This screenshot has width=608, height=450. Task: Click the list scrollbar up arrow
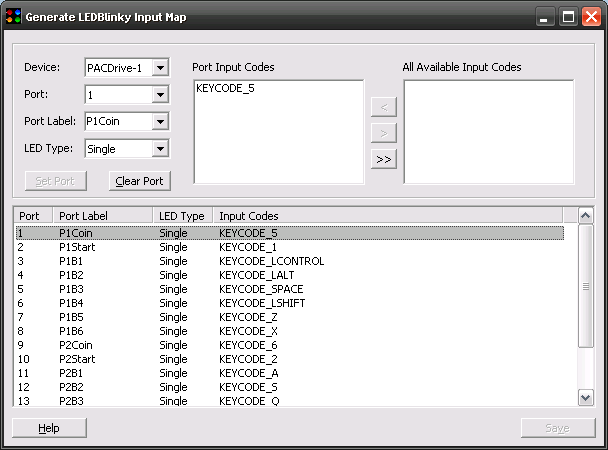click(x=586, y=216)
